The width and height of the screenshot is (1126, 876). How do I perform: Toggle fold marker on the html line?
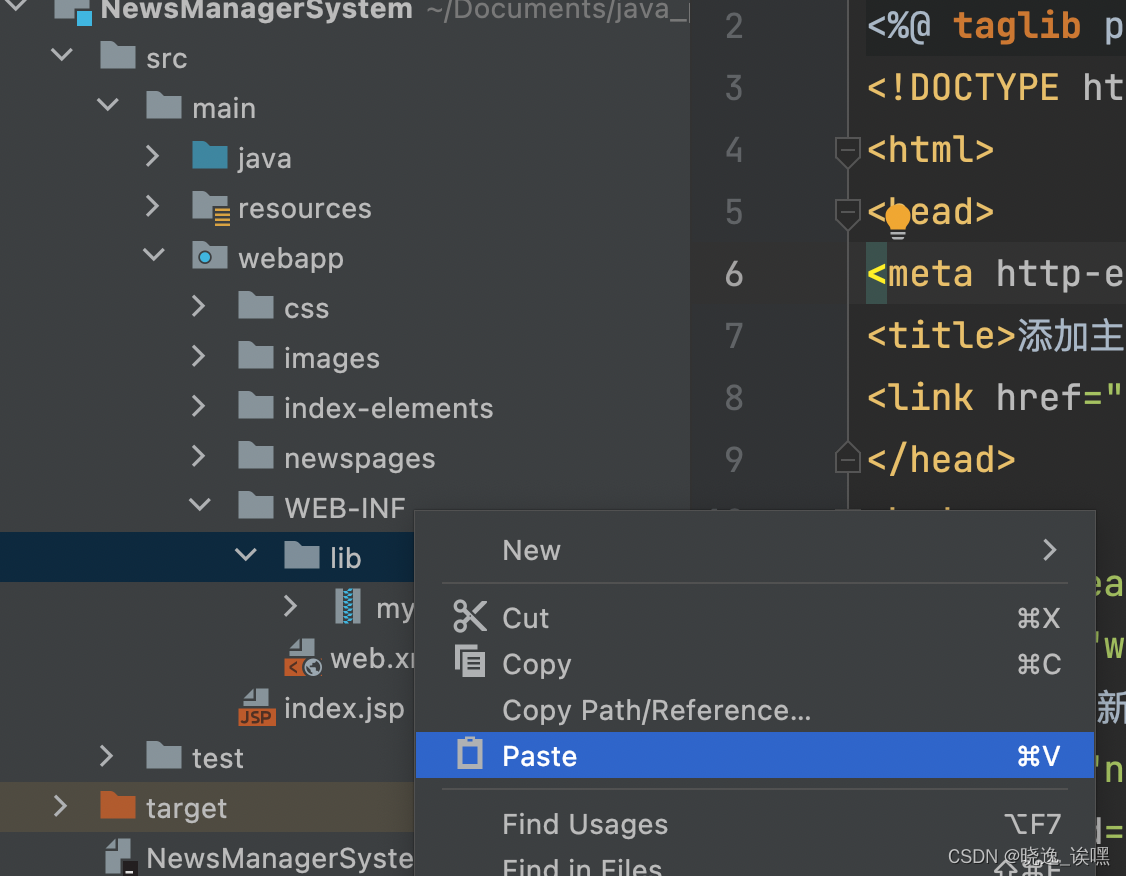[x=847, y=152]
